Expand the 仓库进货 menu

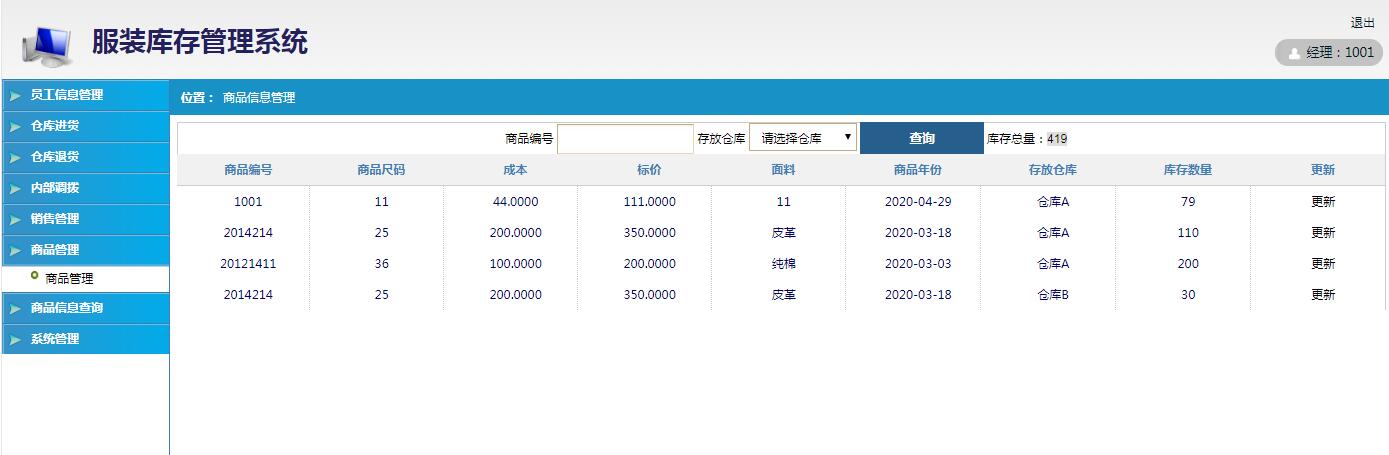point(85,126)
